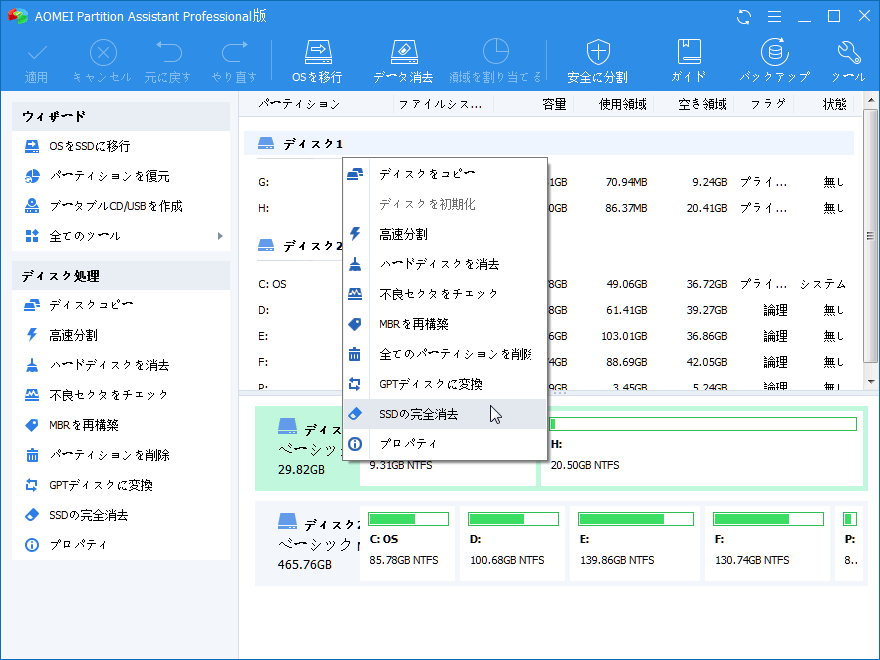Image resolution: width=880 pixels, height=660 pixels.
Task: Choose ディスクをコピー in context menu
Action: click(x=444, y=174)
